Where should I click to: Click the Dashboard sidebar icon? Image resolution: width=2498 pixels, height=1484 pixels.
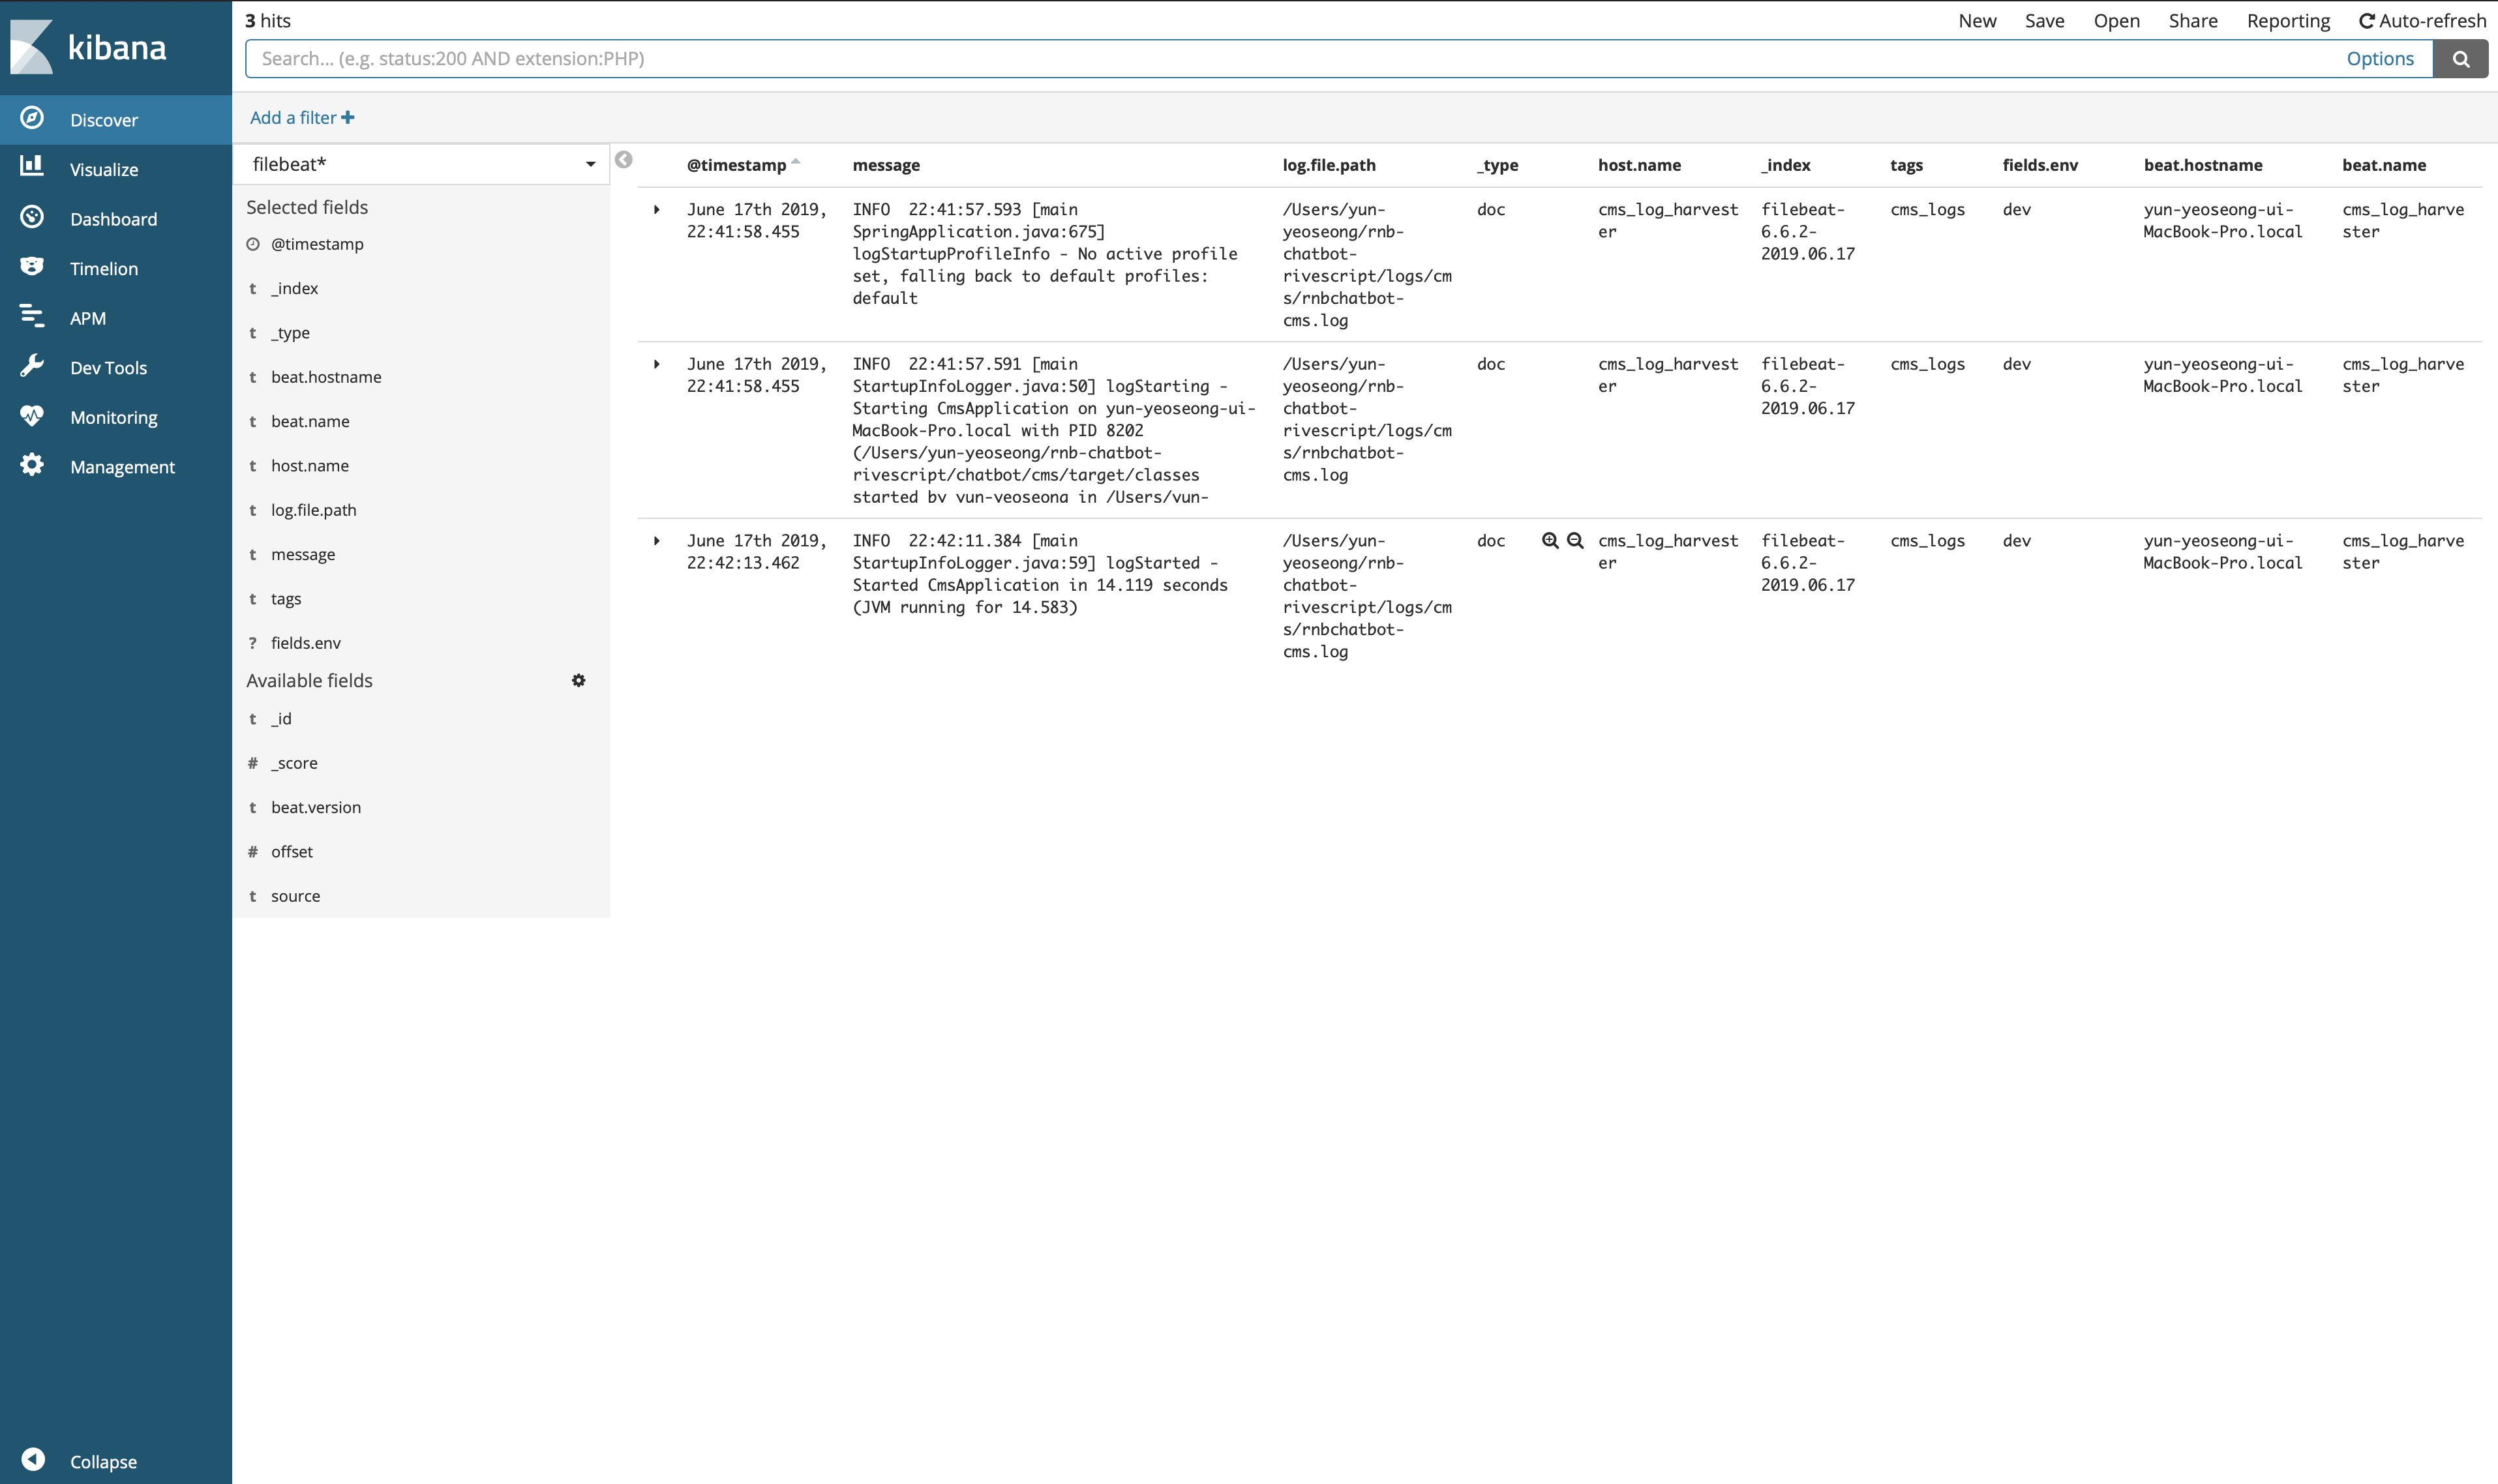tap(32, 217)
